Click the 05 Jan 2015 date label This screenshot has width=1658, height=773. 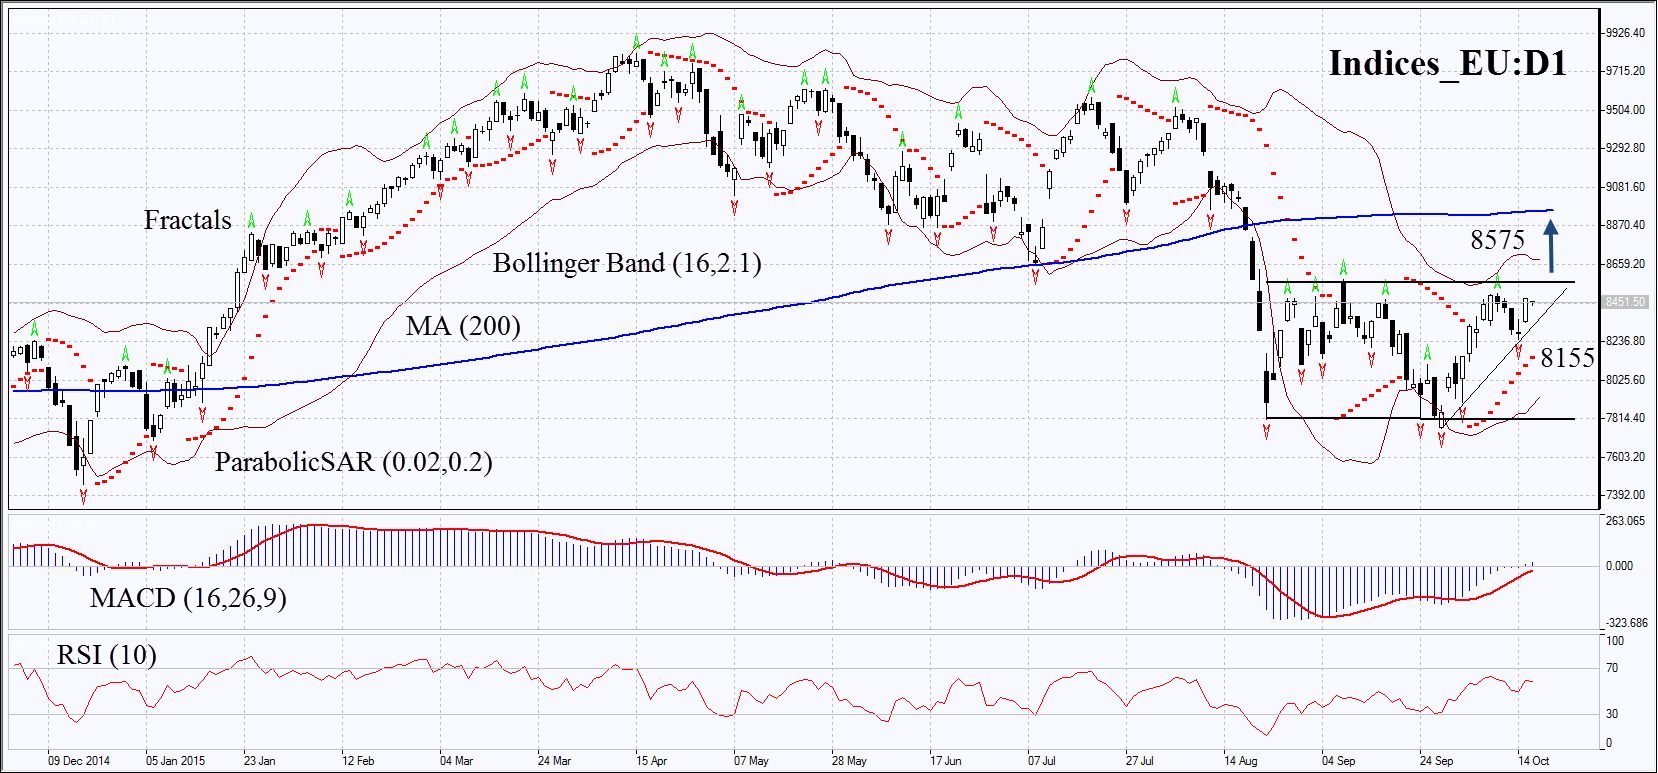tap(175, 761)
